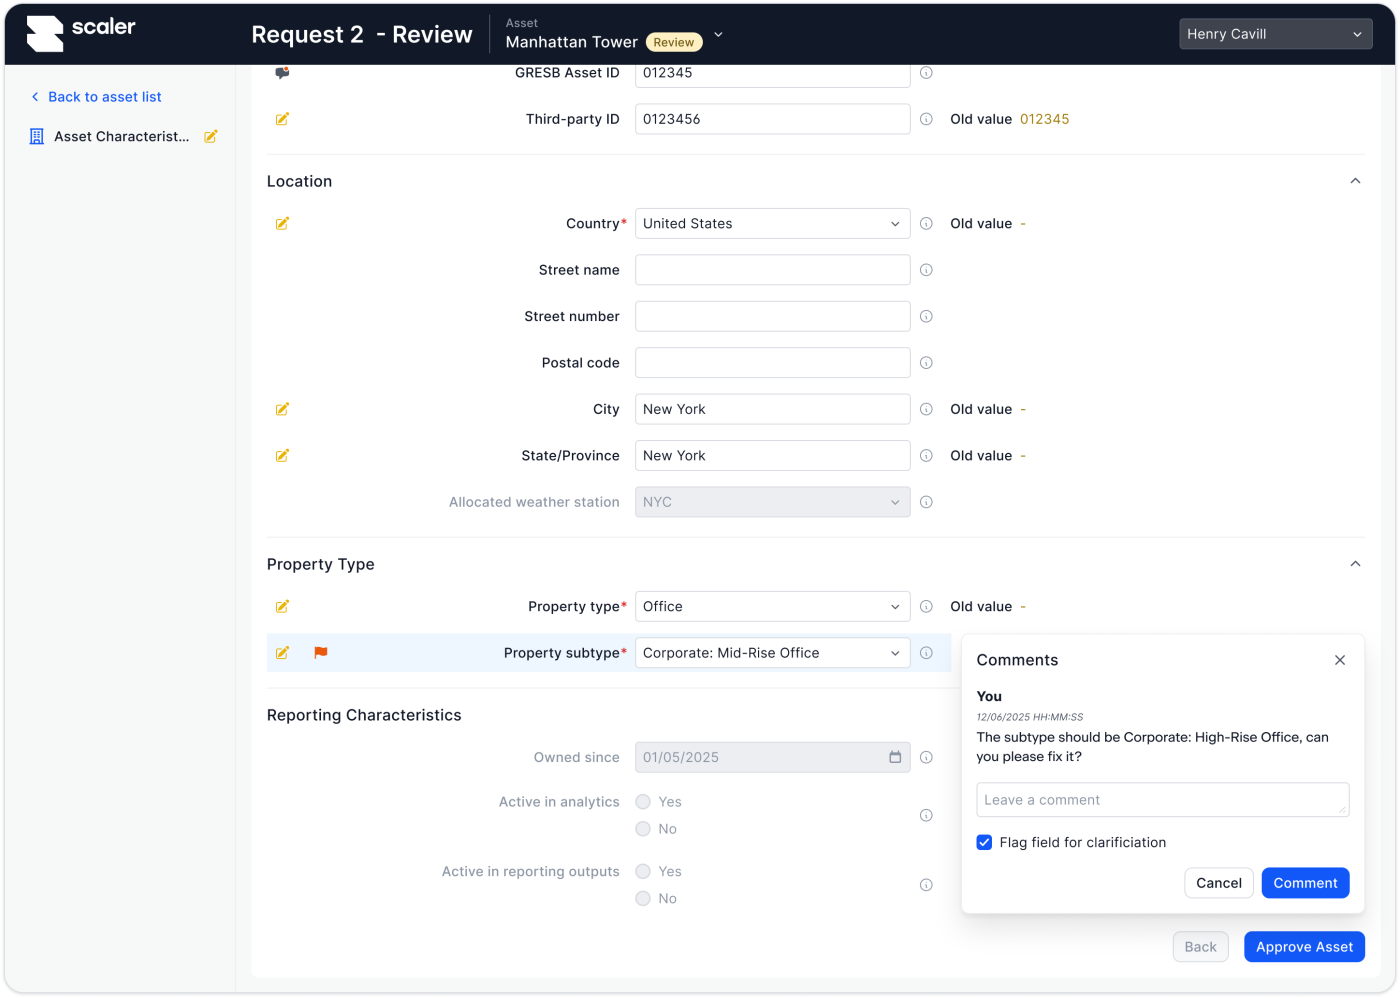Click the comment bubble icon beside GRESB Asset ID
This screenshot has height=998, width=1400.
[x=282, y=73]
